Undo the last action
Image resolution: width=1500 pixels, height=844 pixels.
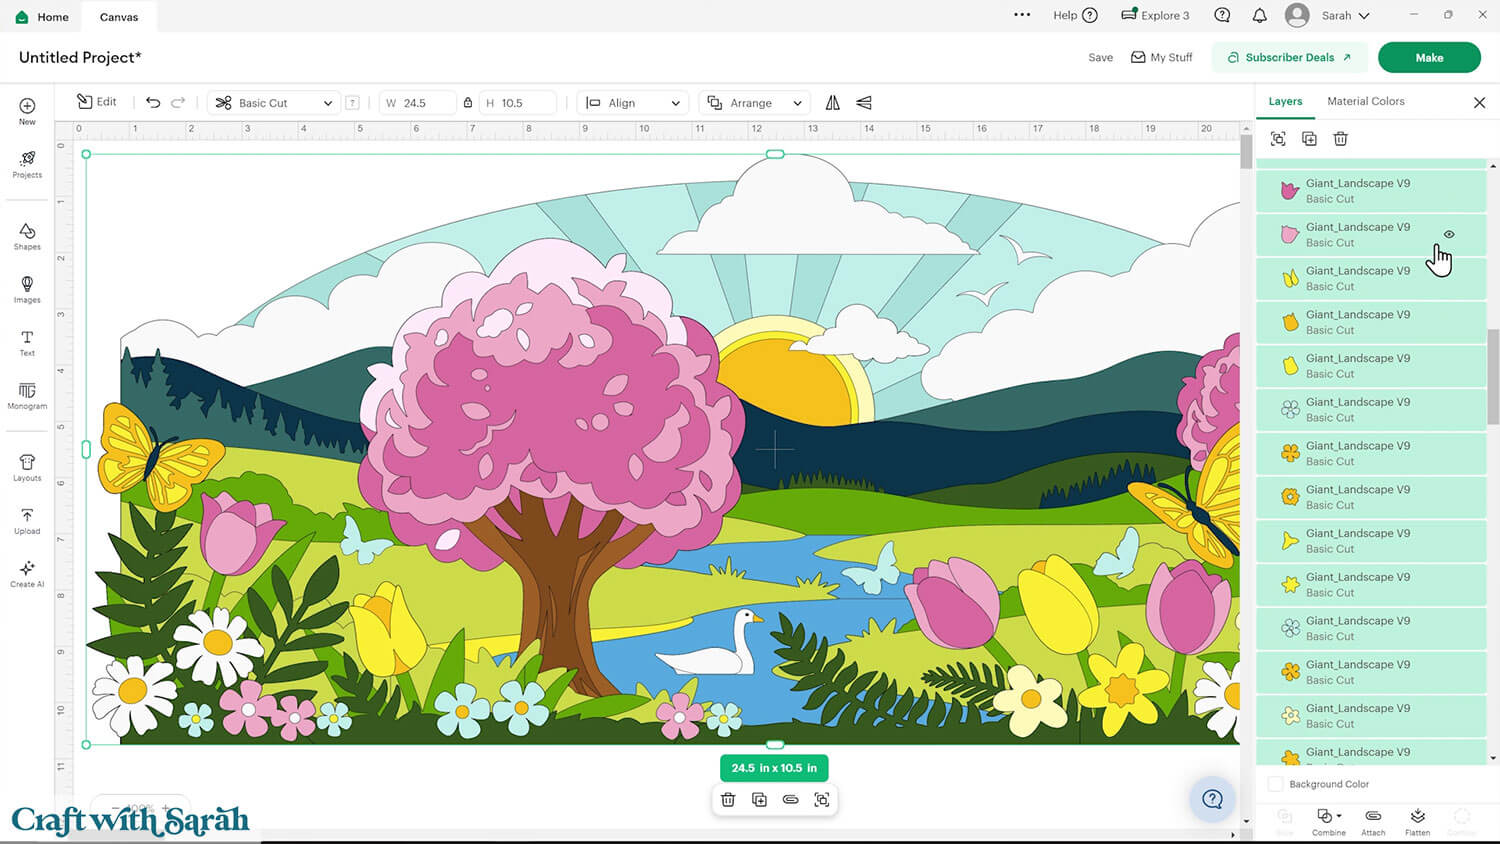click(153, 103)
